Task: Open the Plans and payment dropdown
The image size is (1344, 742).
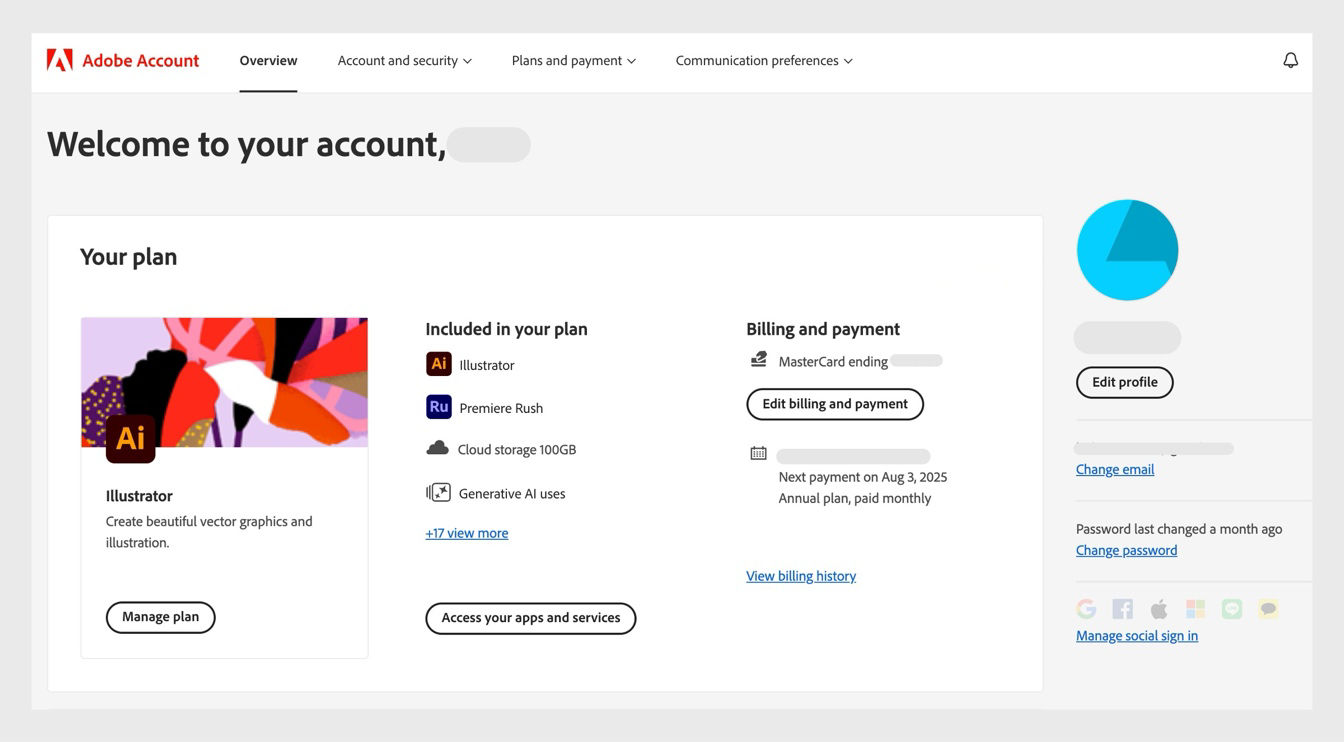Action: click(573, 60)
